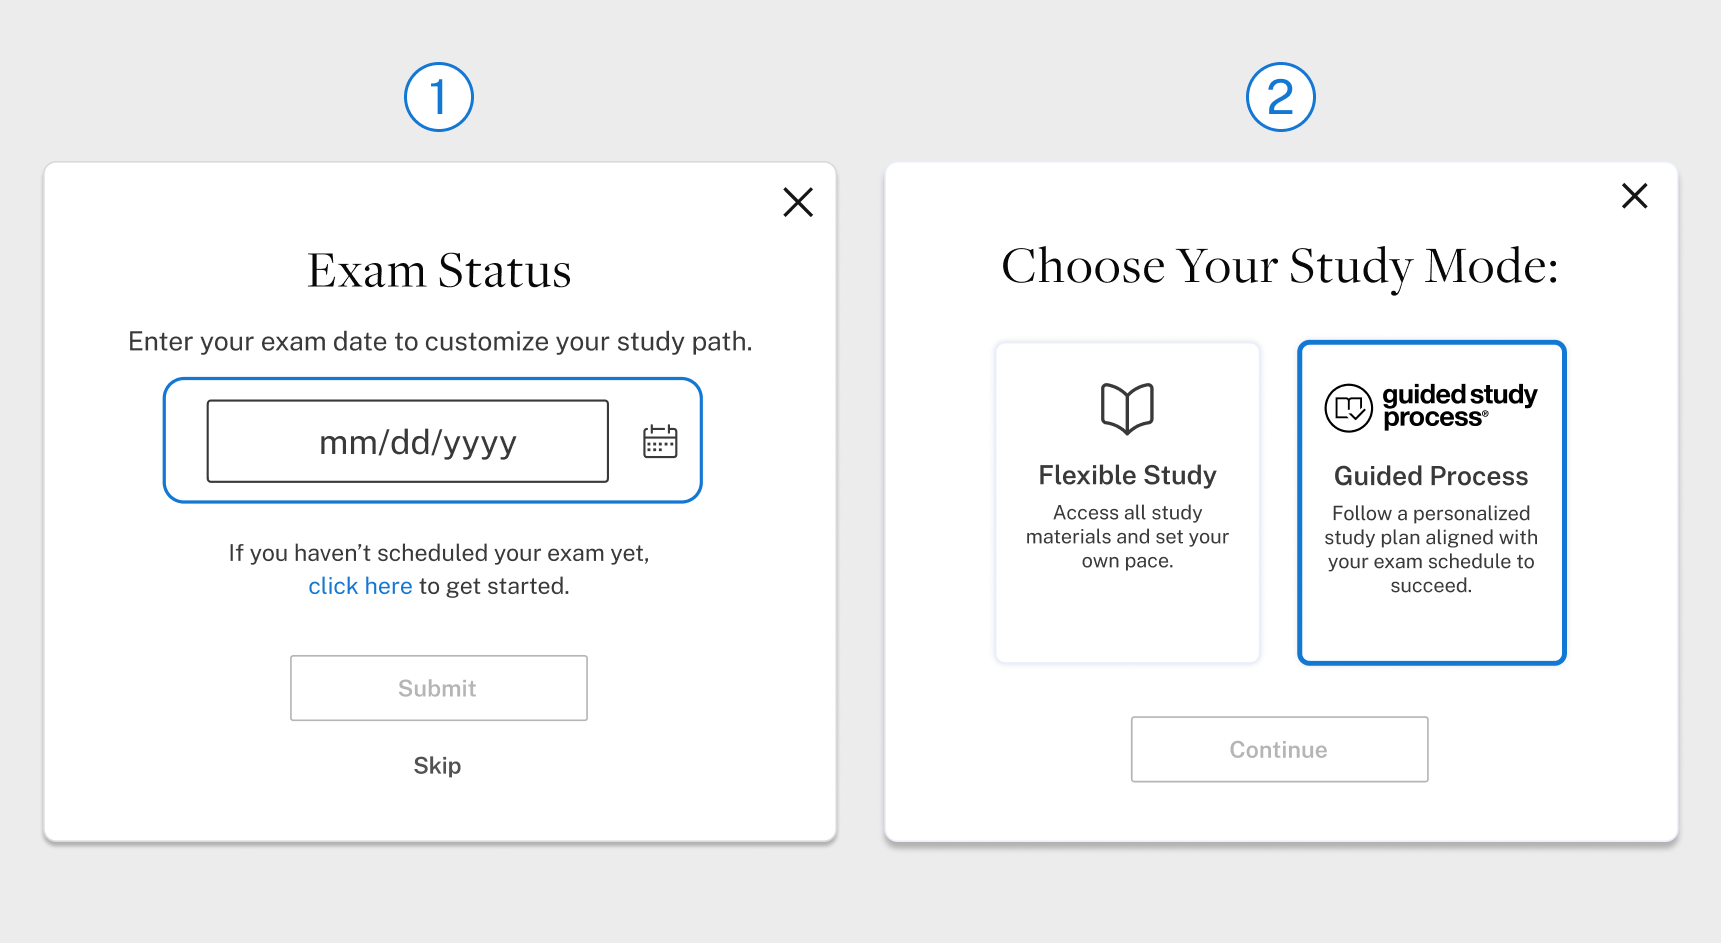Click the 'guided study process' logo wordmark
The height and width of the screenshot is (943, 1721).
[x=1459, y=406]
